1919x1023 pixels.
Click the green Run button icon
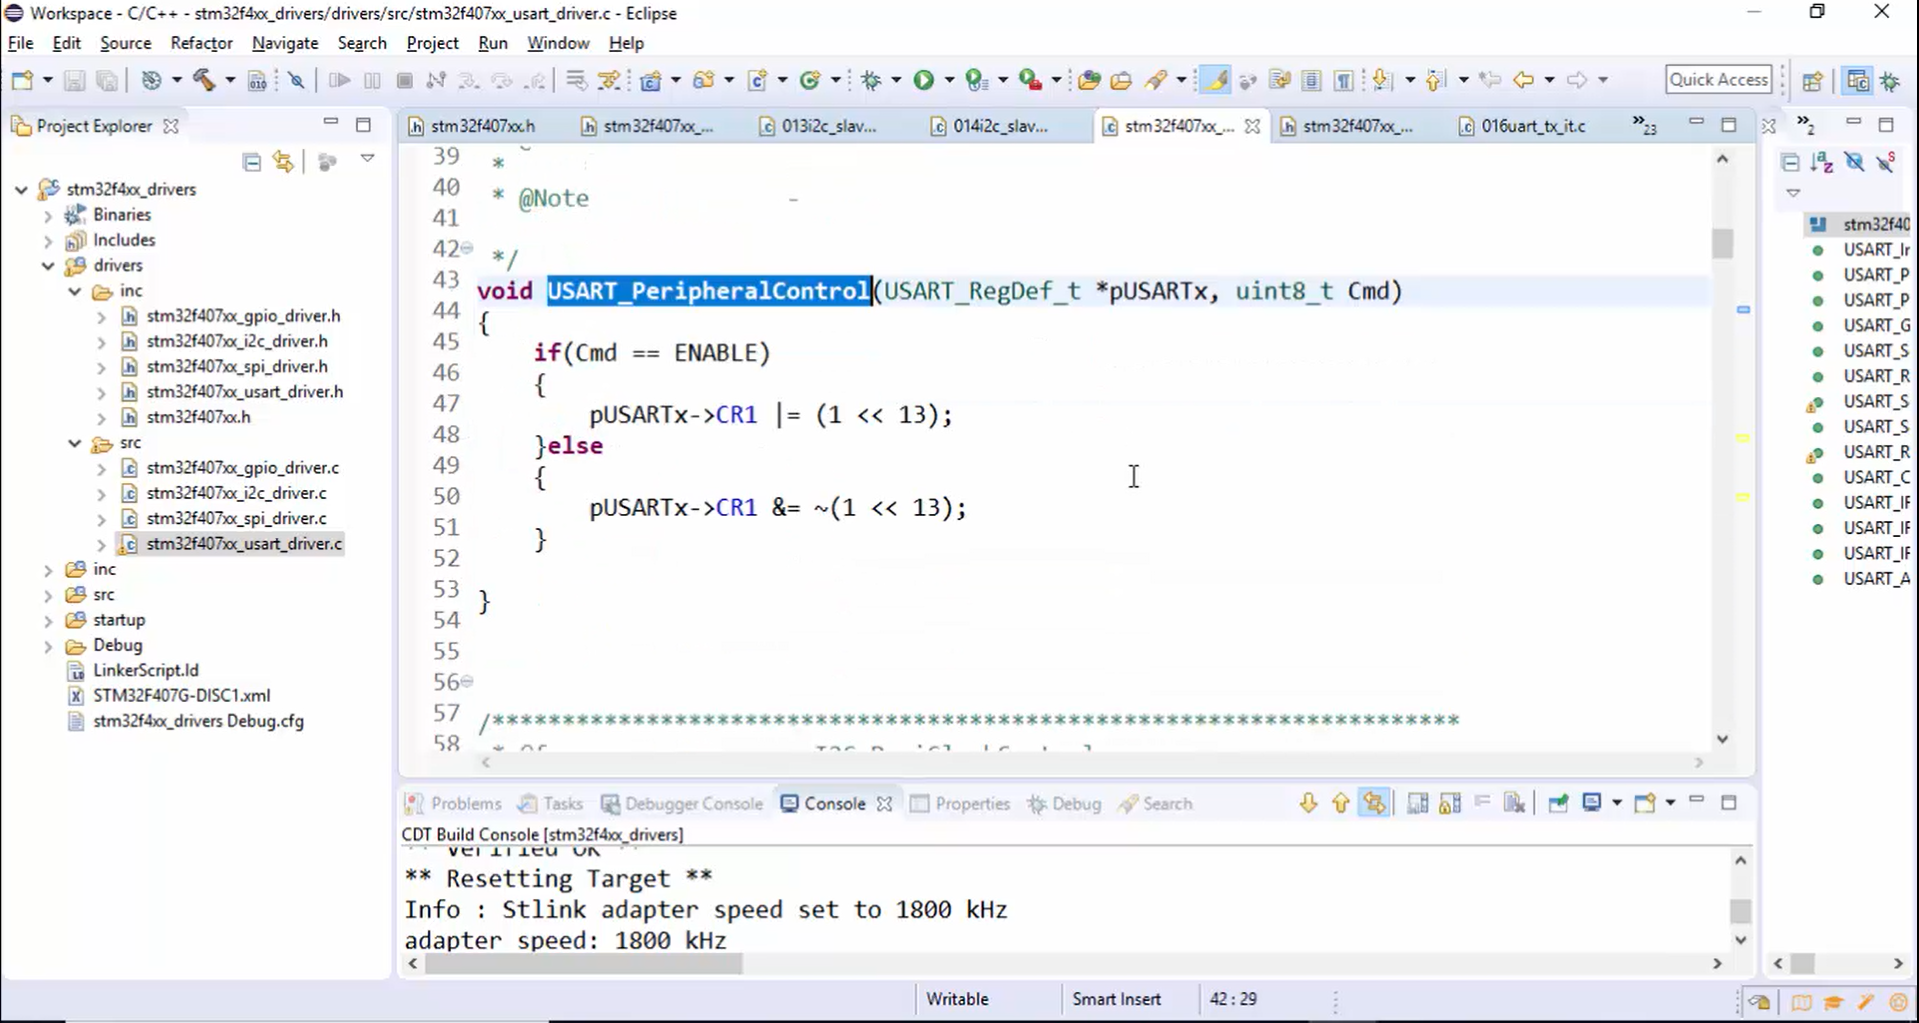[924, 80]
